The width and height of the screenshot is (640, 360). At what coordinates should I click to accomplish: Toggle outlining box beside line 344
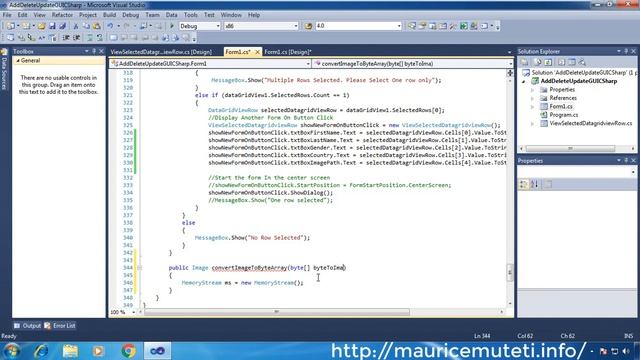click(x=140, y=268)
